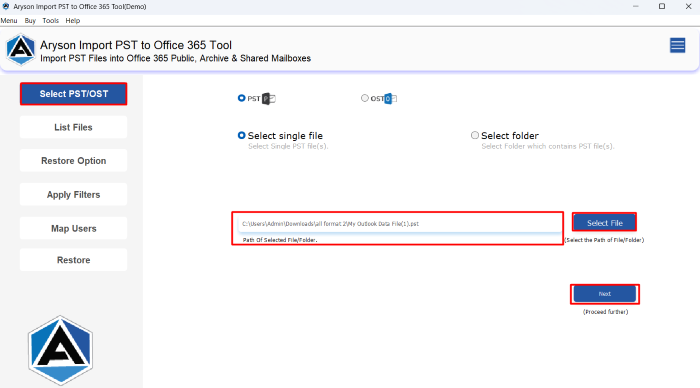Select the PST radio button
This screenshot has height=388, width=700.
pos(242,98)
